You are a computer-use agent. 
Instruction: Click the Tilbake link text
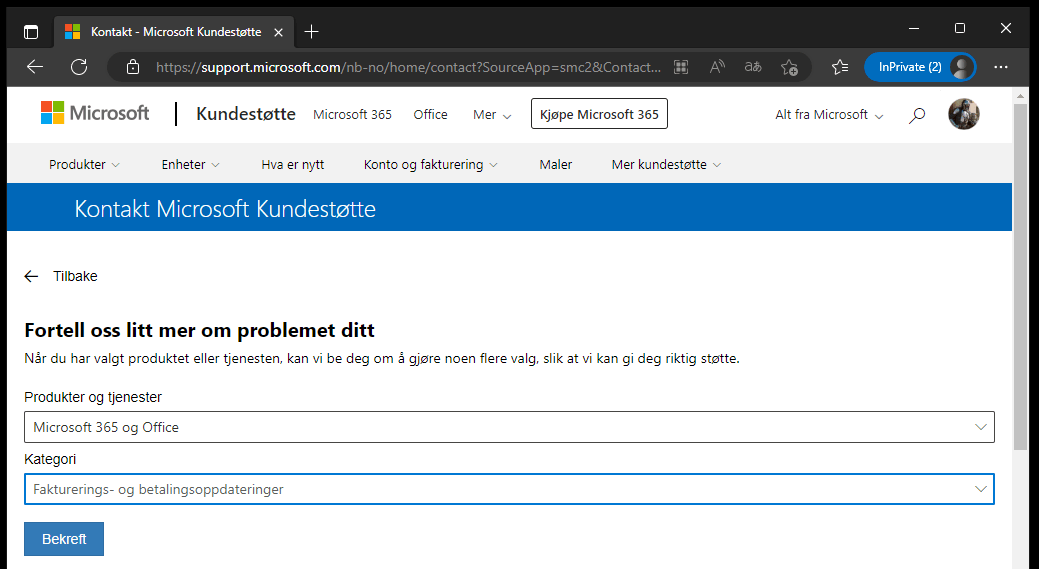(x=76, y=276)
